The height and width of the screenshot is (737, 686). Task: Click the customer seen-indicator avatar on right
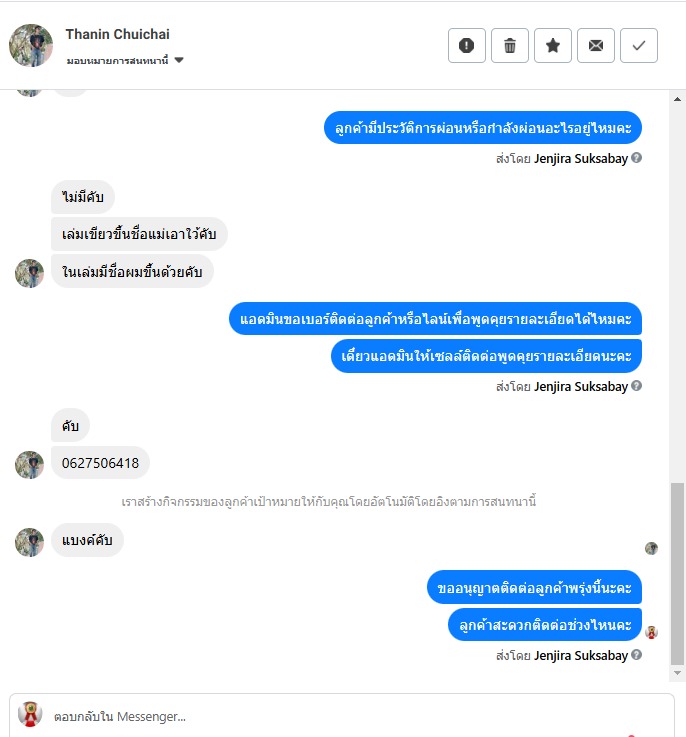click(x=651, y=548)
